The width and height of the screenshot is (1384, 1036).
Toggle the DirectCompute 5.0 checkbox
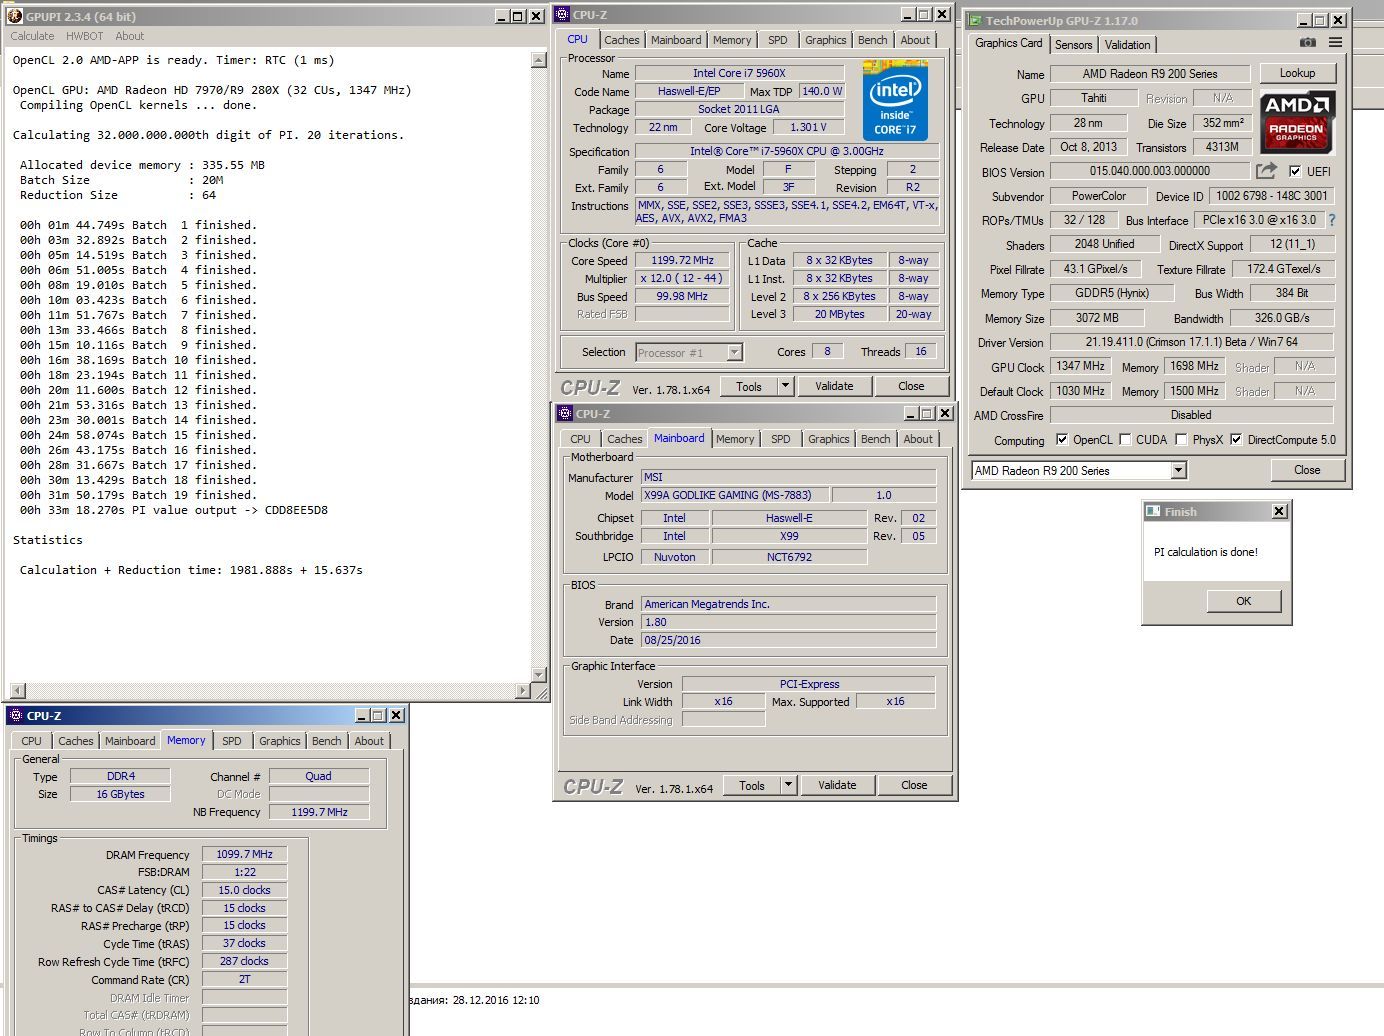1236,439
